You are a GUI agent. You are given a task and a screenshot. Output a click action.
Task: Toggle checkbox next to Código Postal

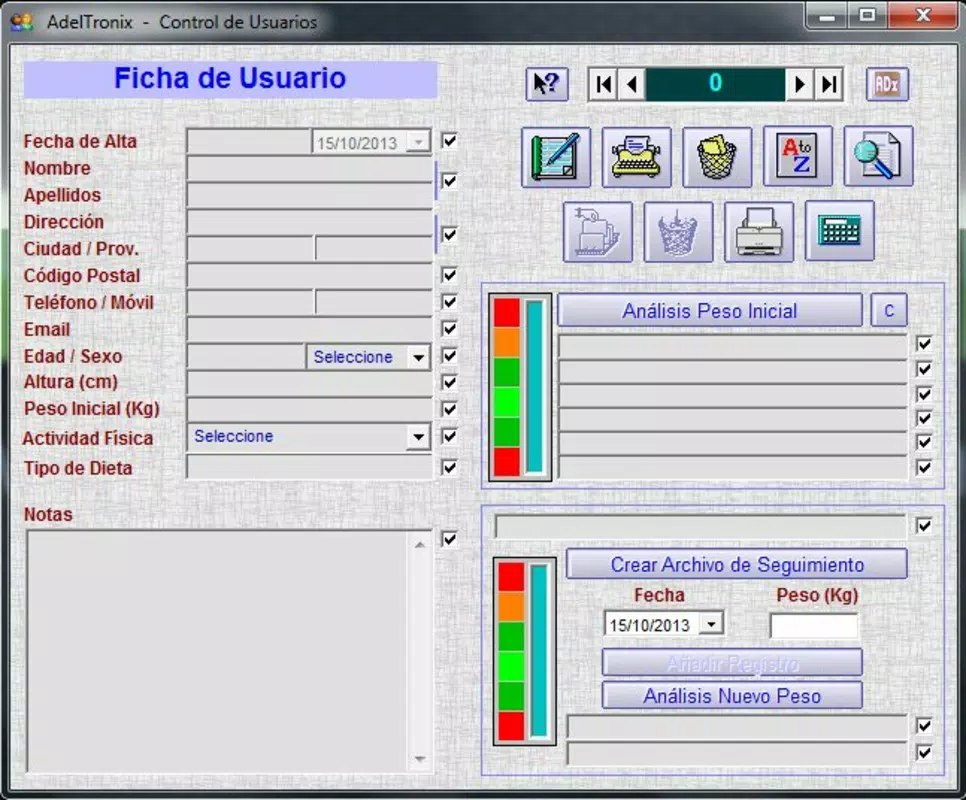(450, 275)
